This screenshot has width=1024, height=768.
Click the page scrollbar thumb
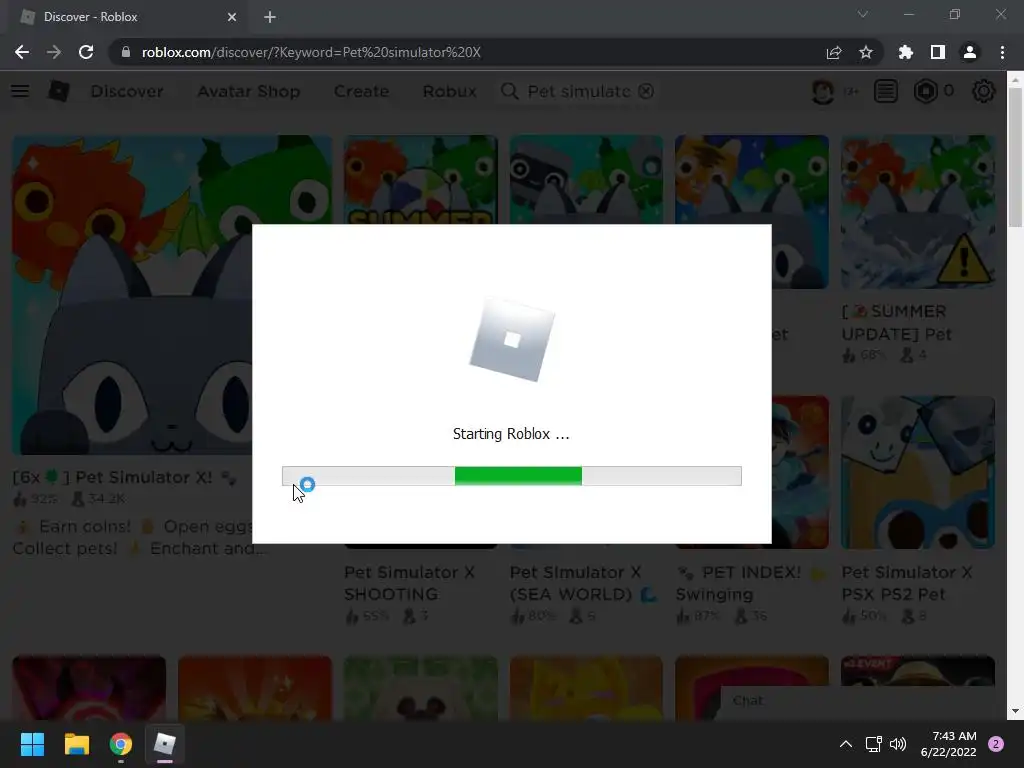point(1014,157)
